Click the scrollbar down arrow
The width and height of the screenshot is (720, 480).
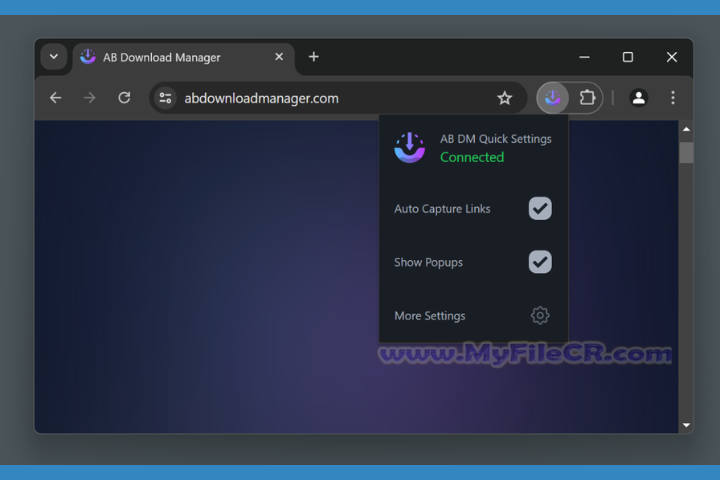tap(686, 425)
